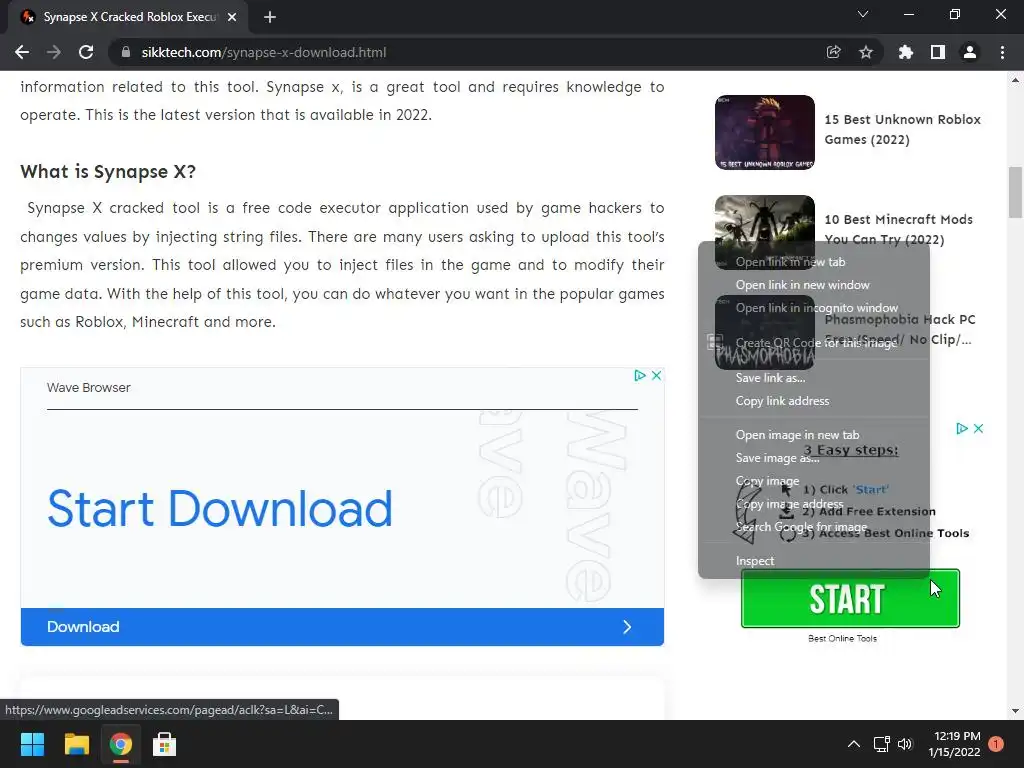Open 15 Best Unknown Roblox Games thumbnail

(765, 133)
